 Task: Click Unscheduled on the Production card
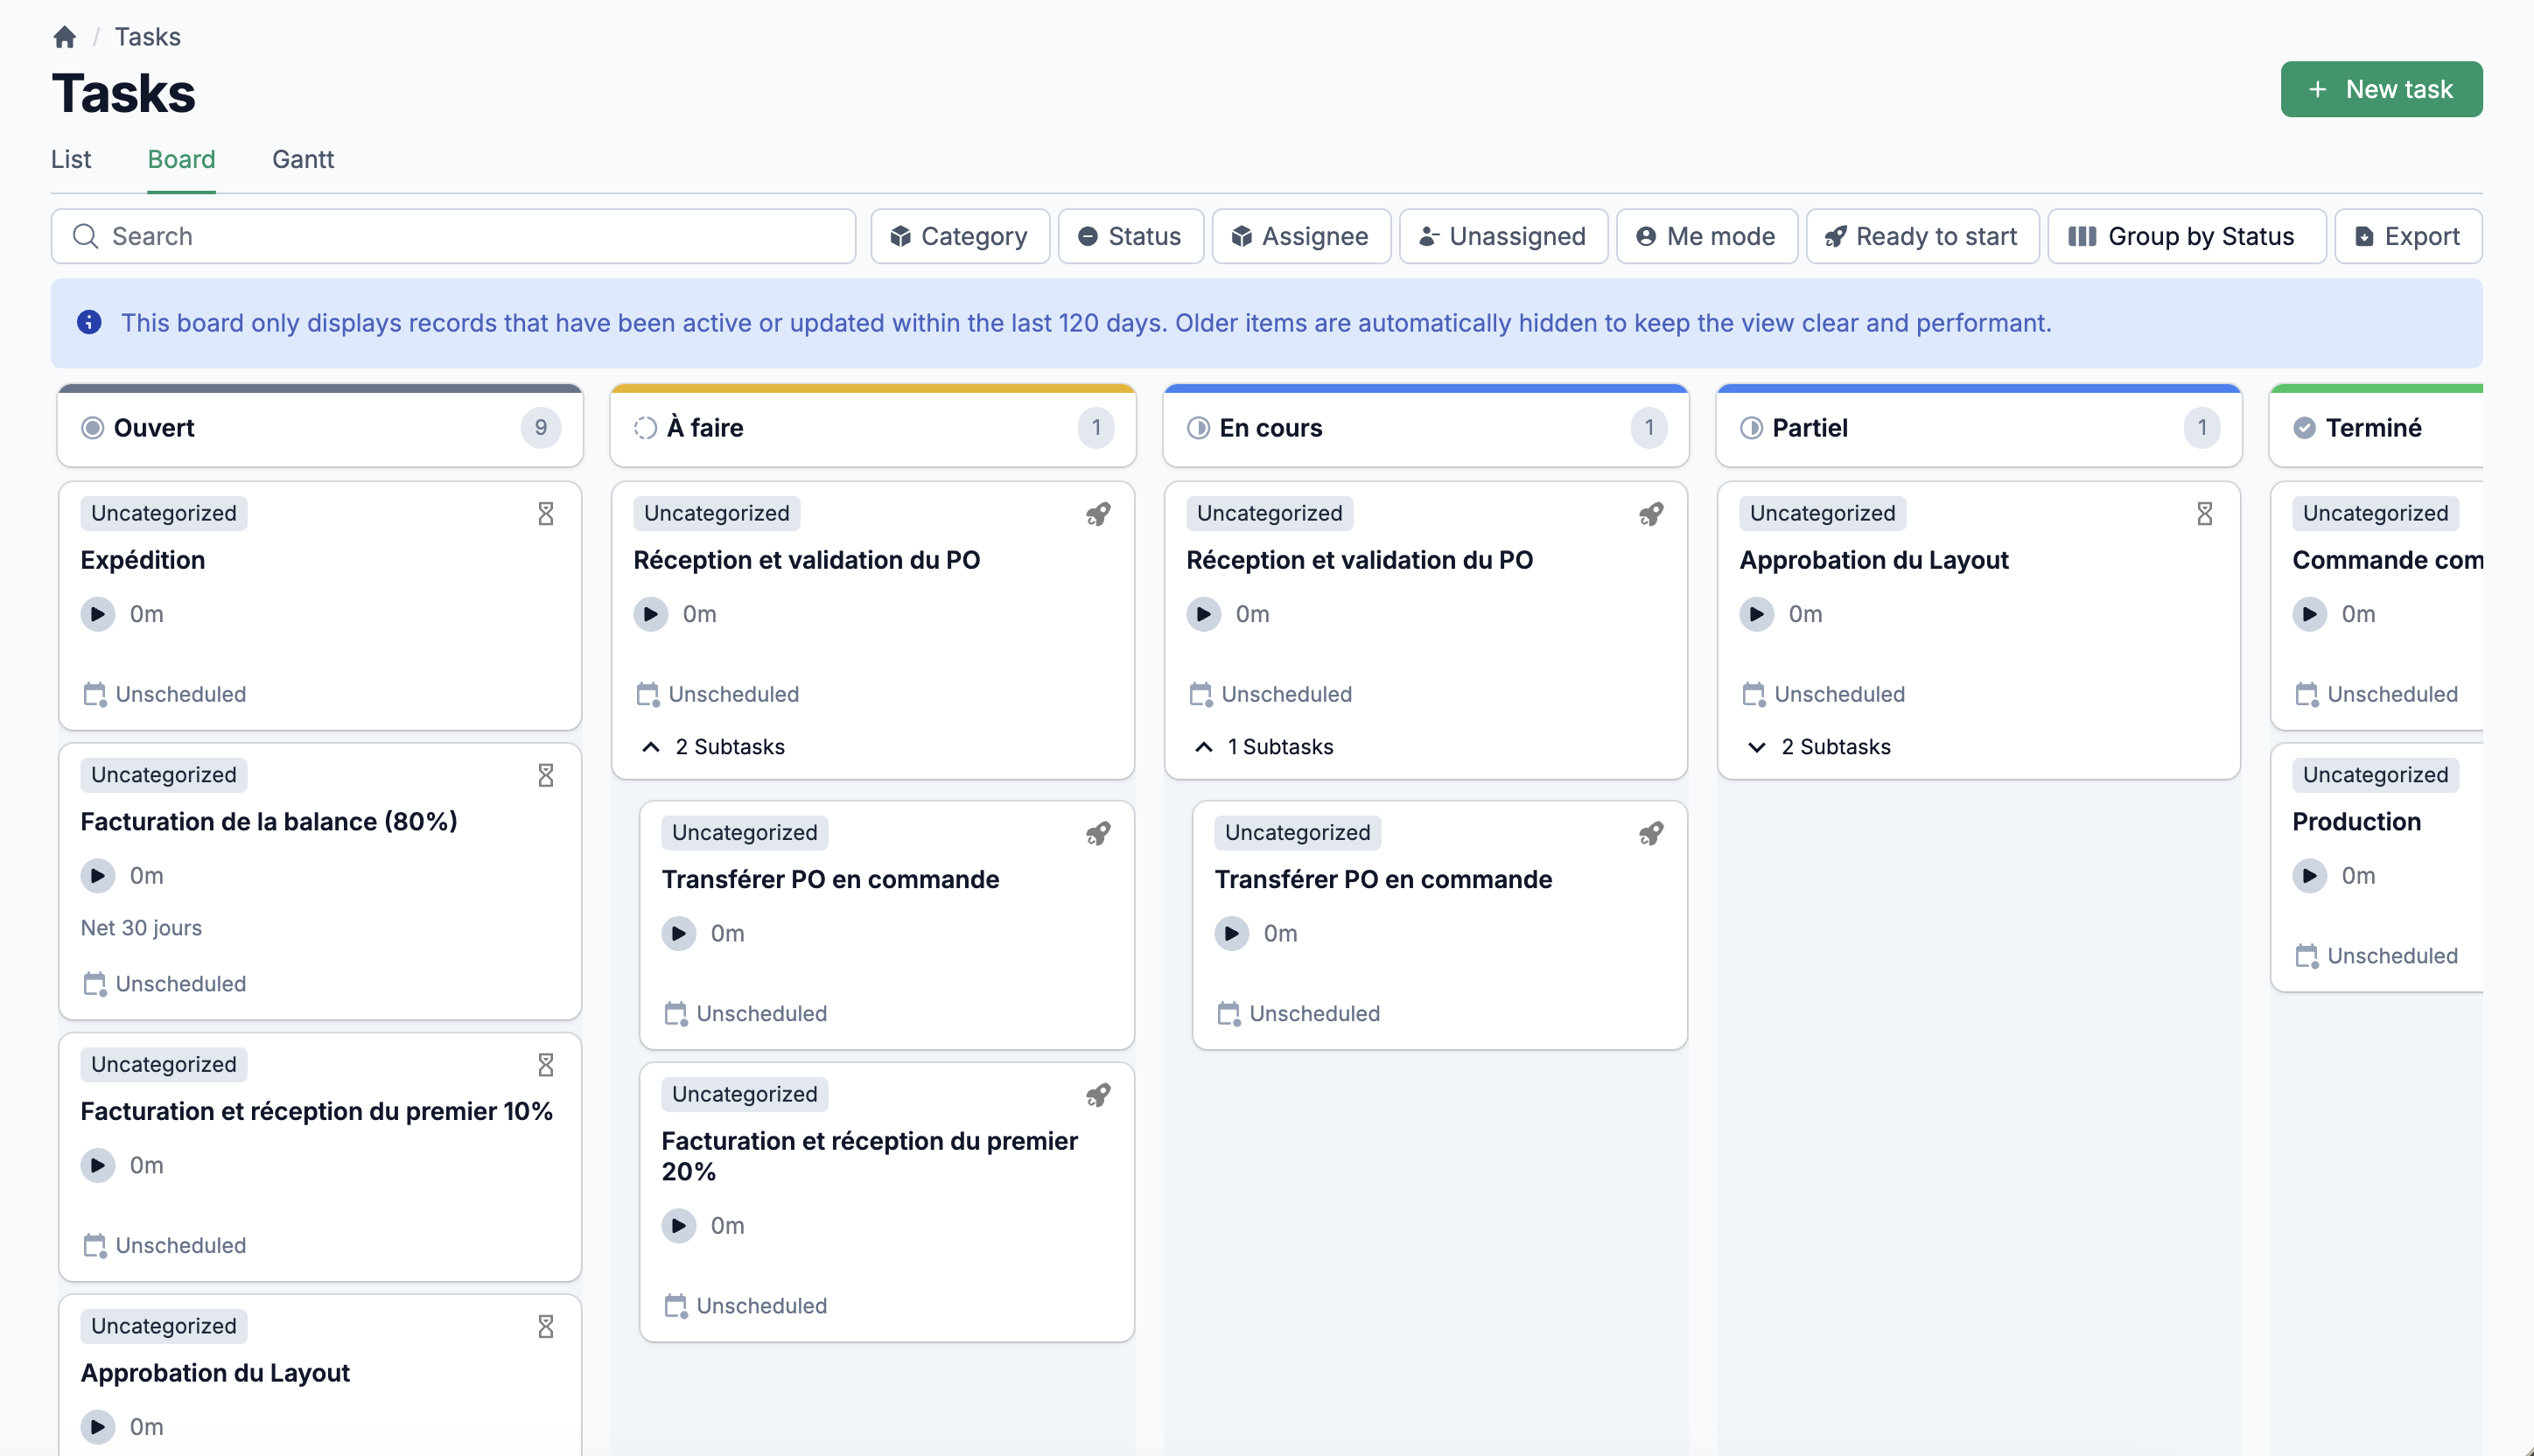(2392, 956)
